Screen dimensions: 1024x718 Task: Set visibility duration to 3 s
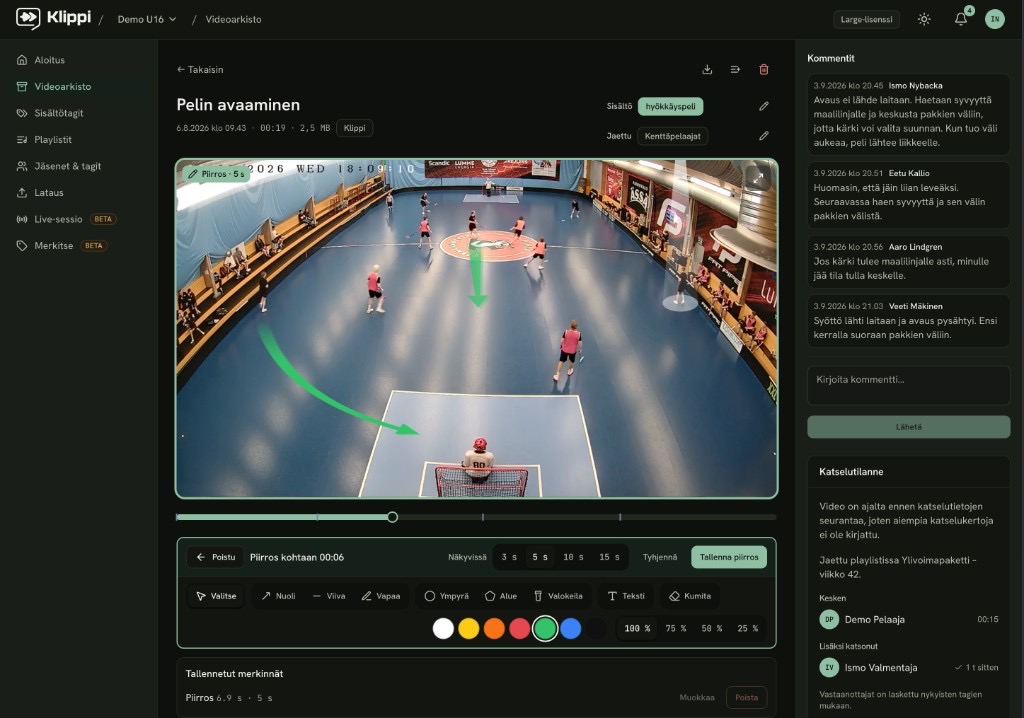click(x=509, y=557)
